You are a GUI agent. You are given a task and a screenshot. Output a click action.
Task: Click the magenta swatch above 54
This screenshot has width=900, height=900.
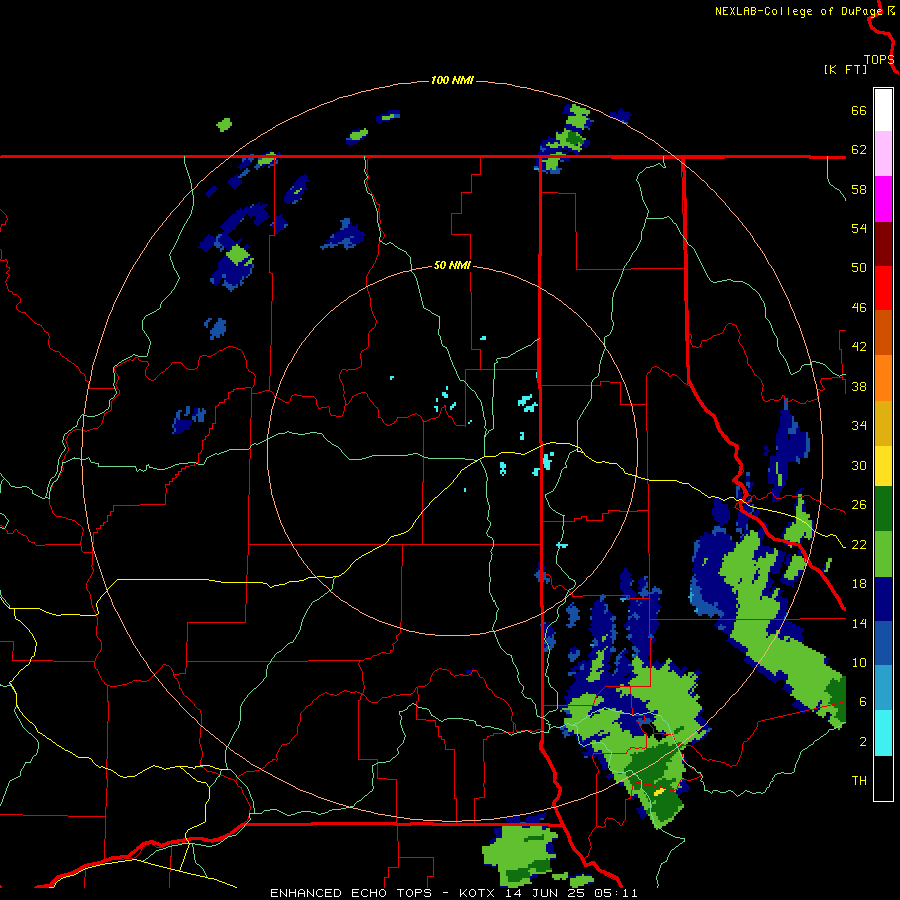coord(883,199)
